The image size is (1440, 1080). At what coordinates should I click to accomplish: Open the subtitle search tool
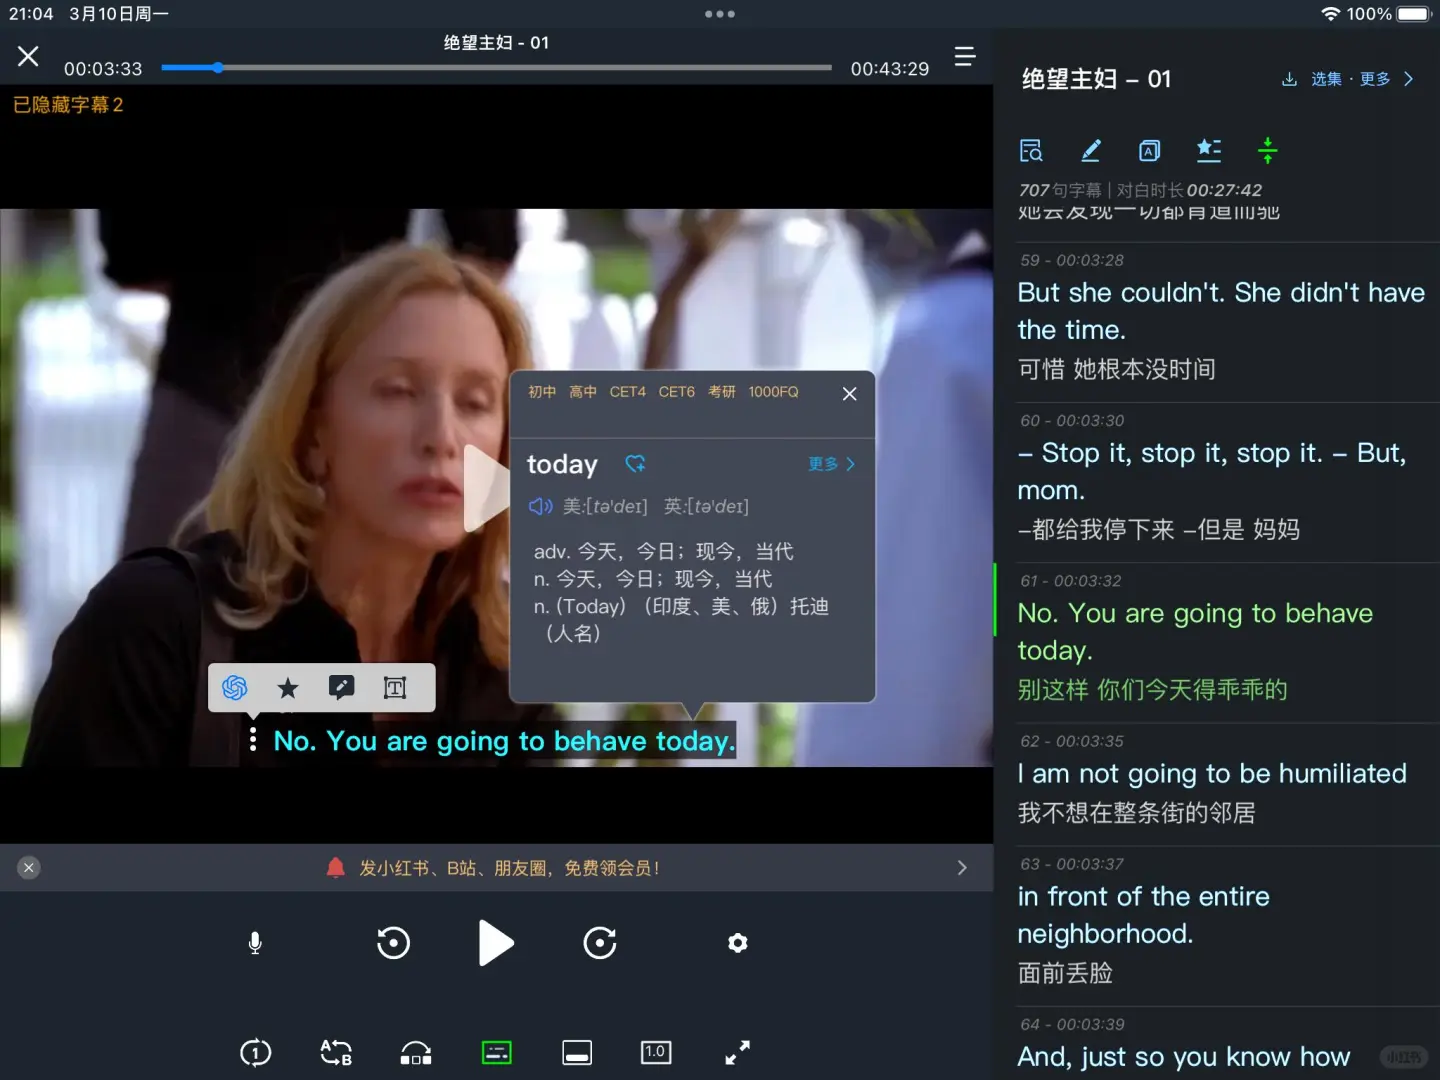pos(1031,150)
